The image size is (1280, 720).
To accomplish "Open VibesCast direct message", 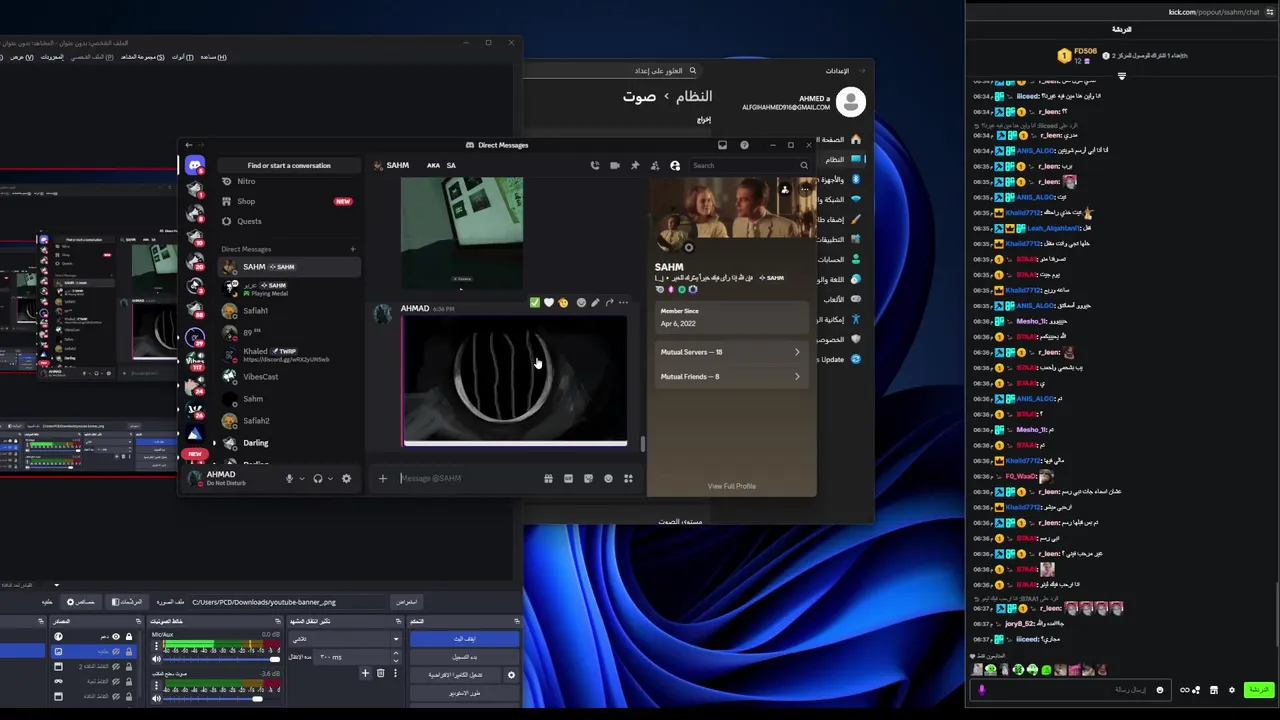I will point(289,377).
